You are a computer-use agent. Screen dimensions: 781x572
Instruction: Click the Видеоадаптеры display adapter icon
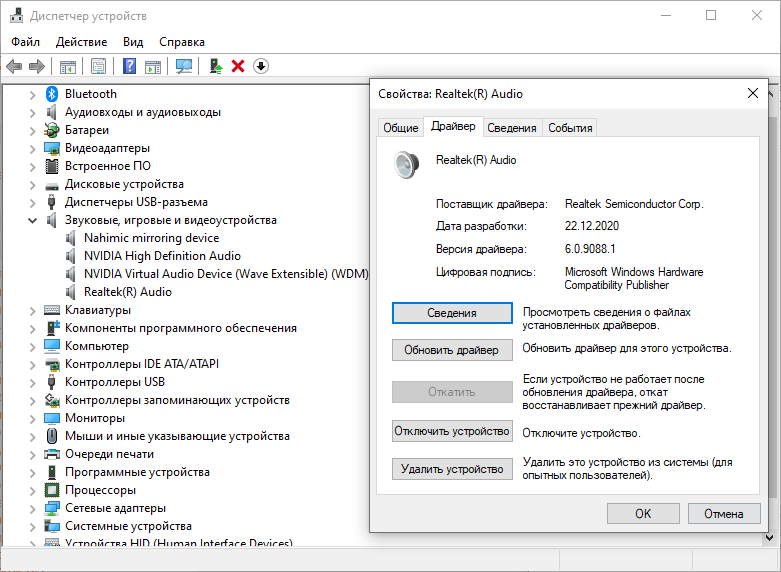click(52, 148)
